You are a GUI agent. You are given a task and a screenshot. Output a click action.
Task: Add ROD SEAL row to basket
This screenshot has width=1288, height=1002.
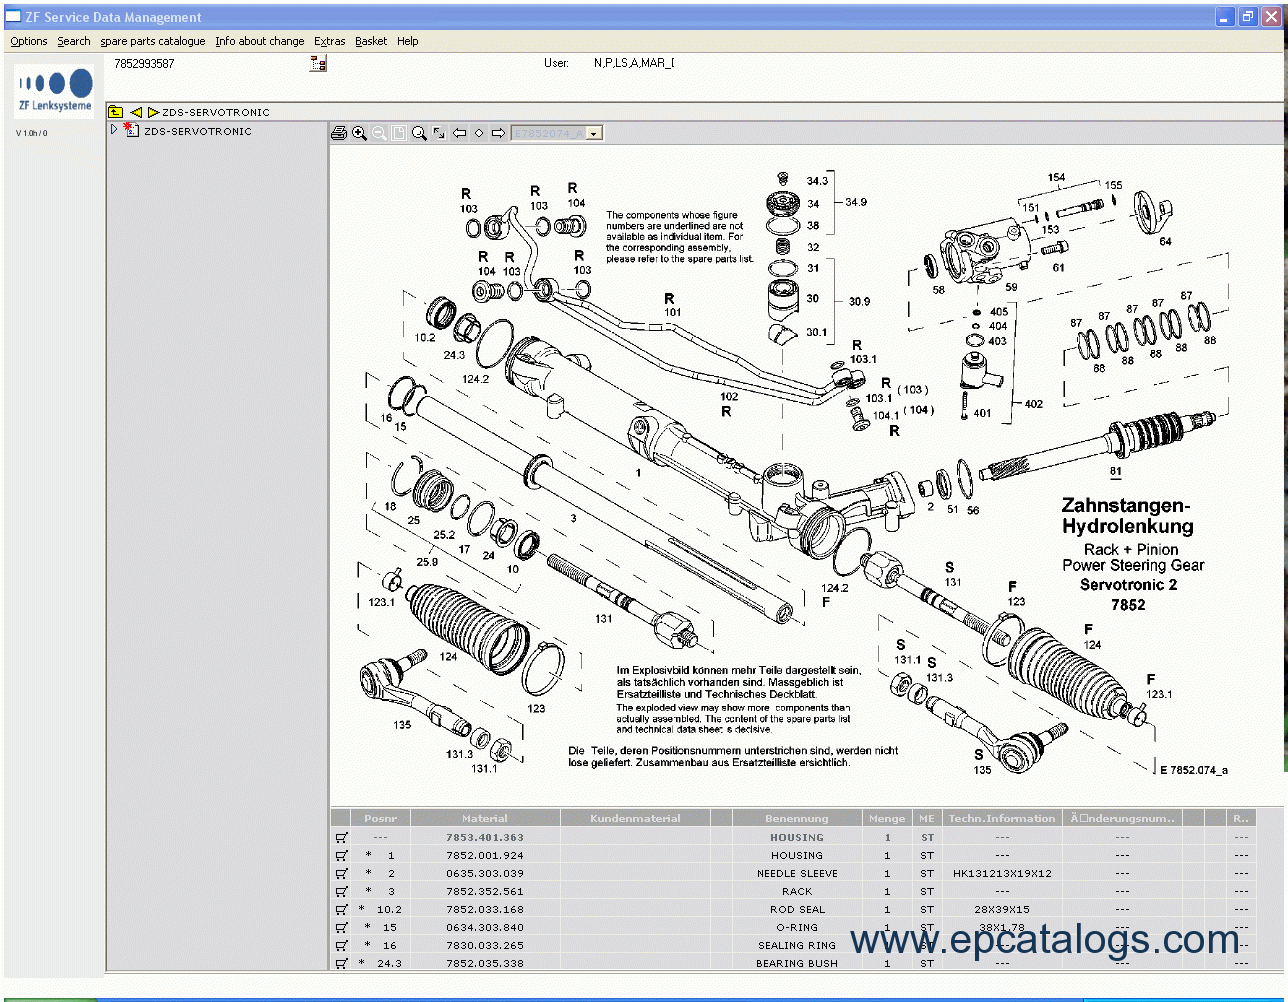341,909
